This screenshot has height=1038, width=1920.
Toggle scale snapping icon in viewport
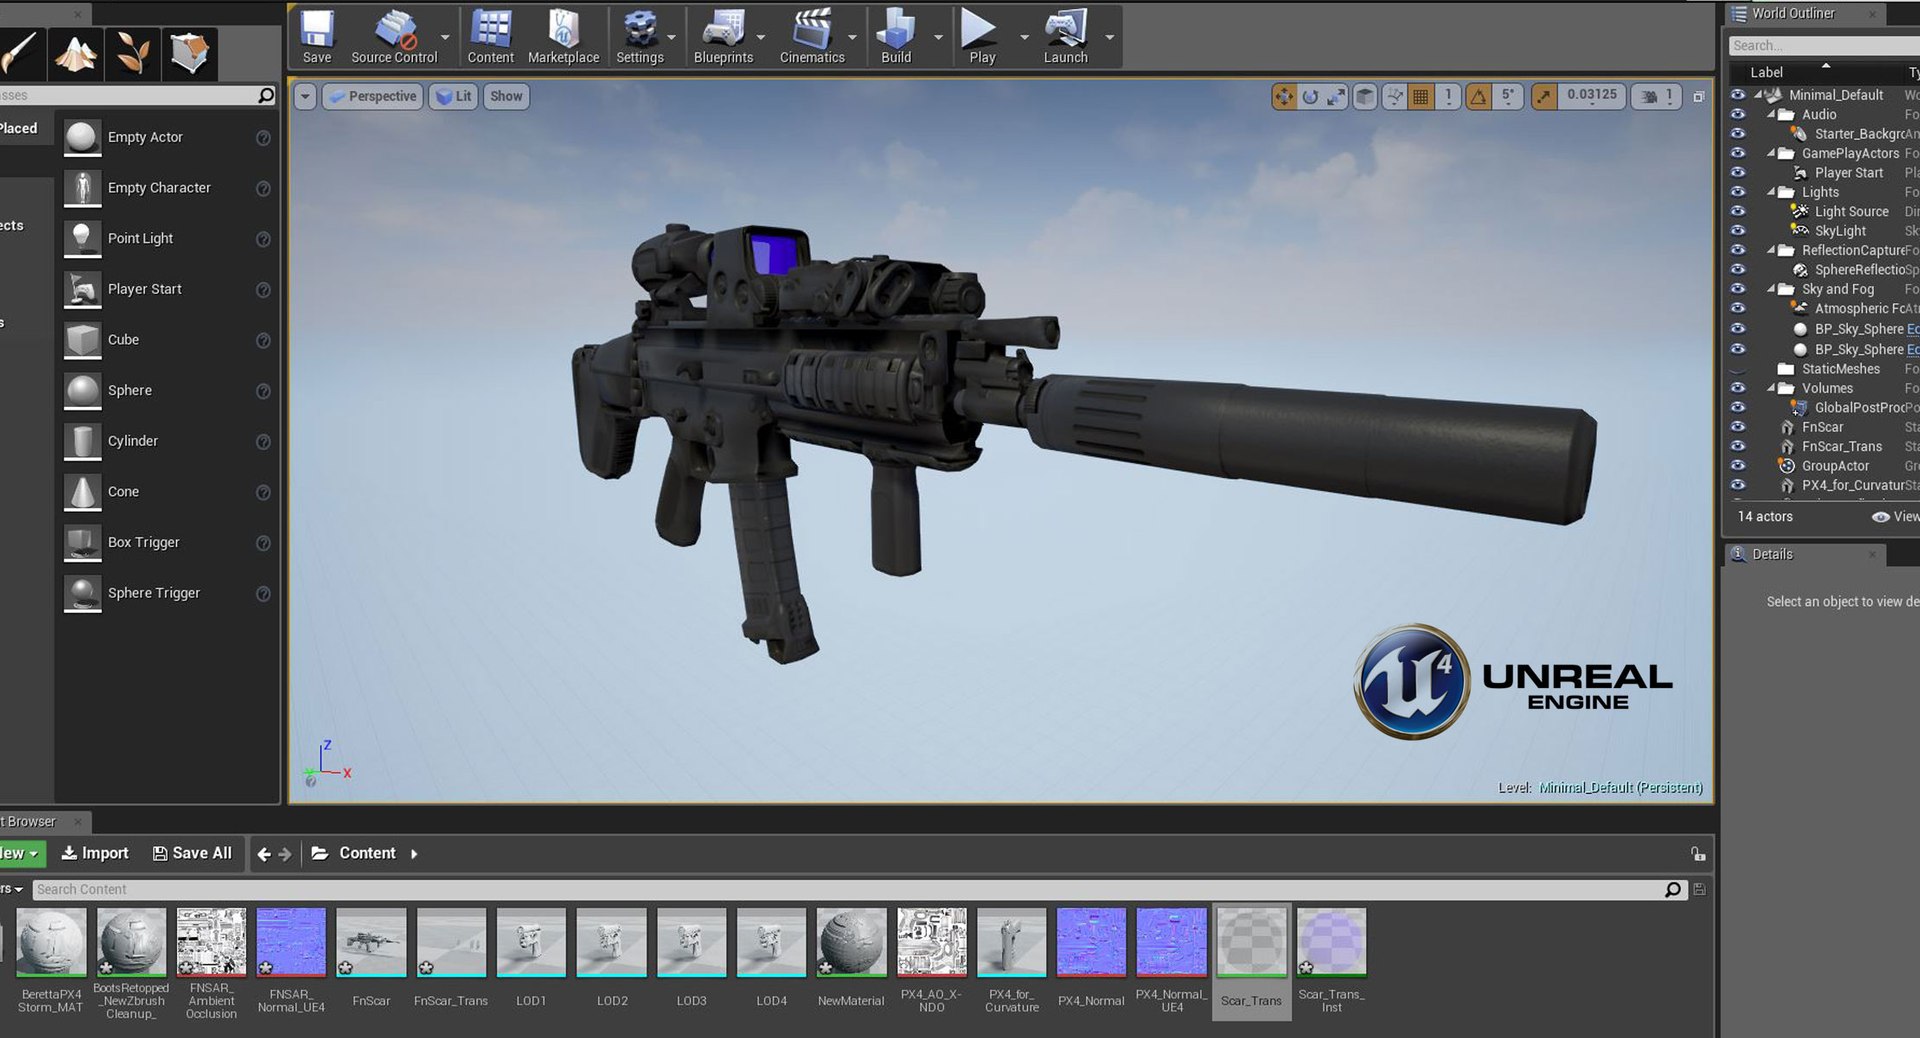1544,97
